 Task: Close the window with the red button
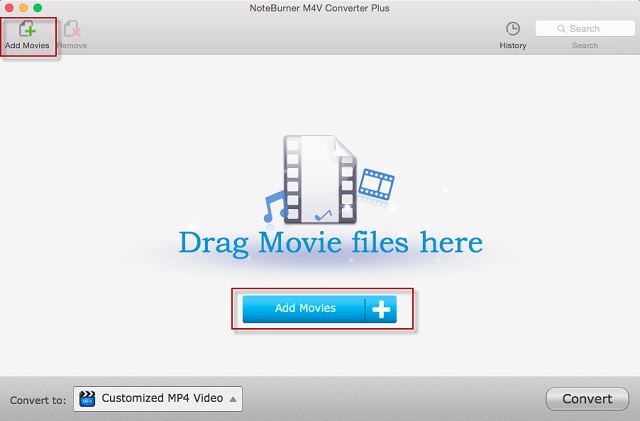pos(9,7)
